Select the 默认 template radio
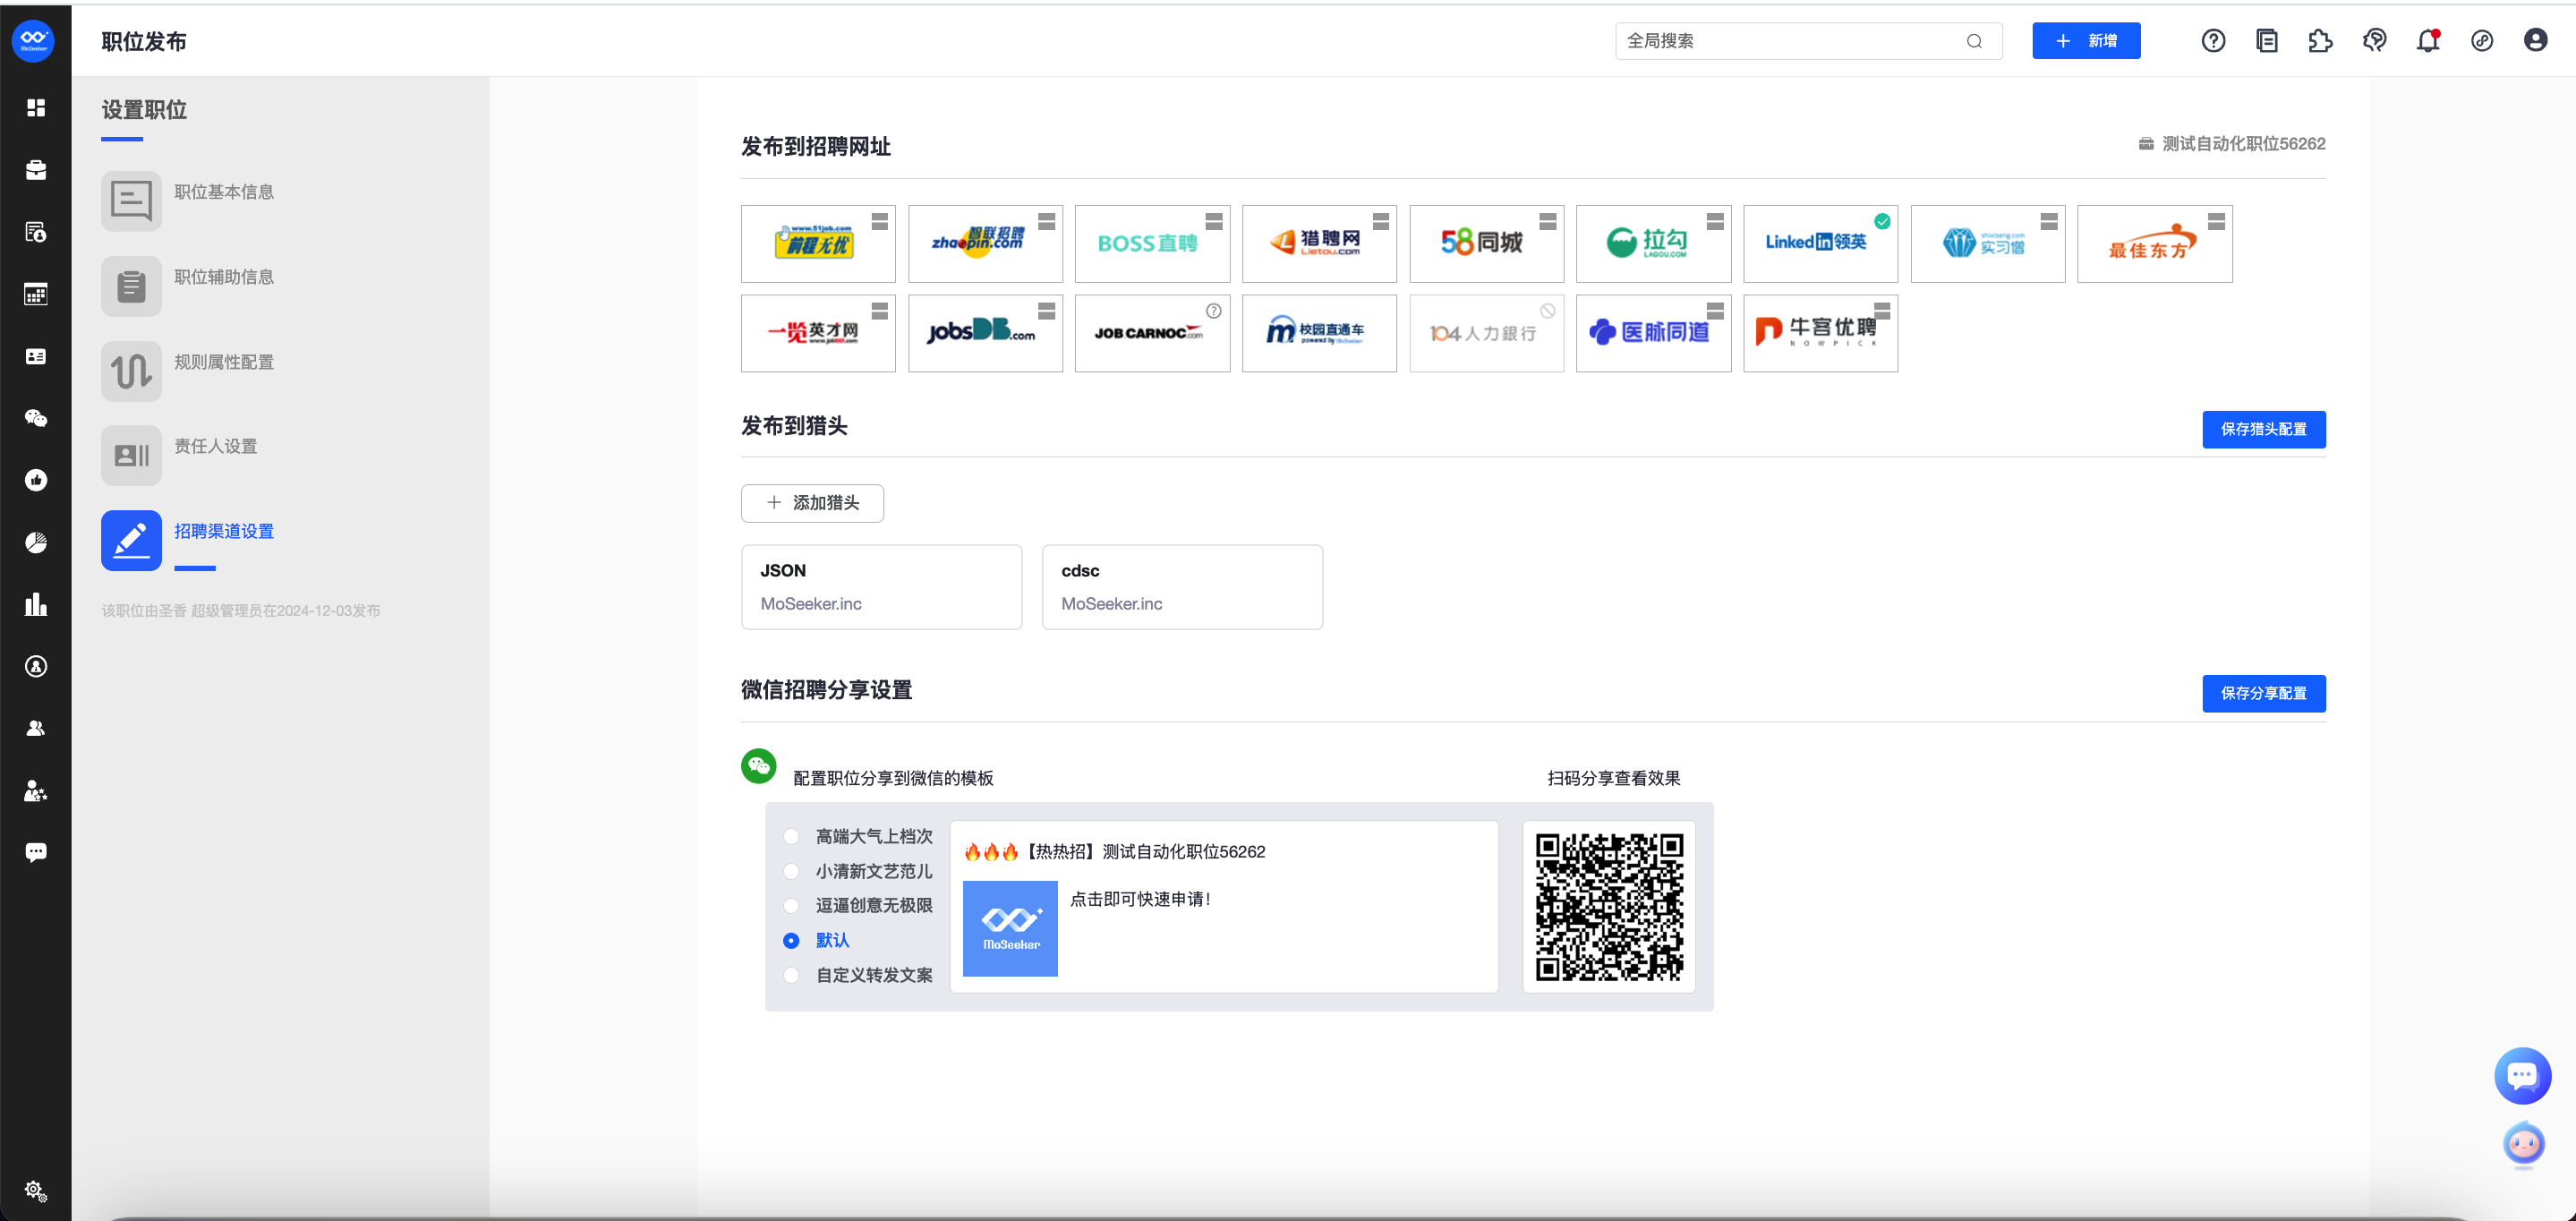Viewport: 2576px width, 1221px height. (x=791, y=940)
